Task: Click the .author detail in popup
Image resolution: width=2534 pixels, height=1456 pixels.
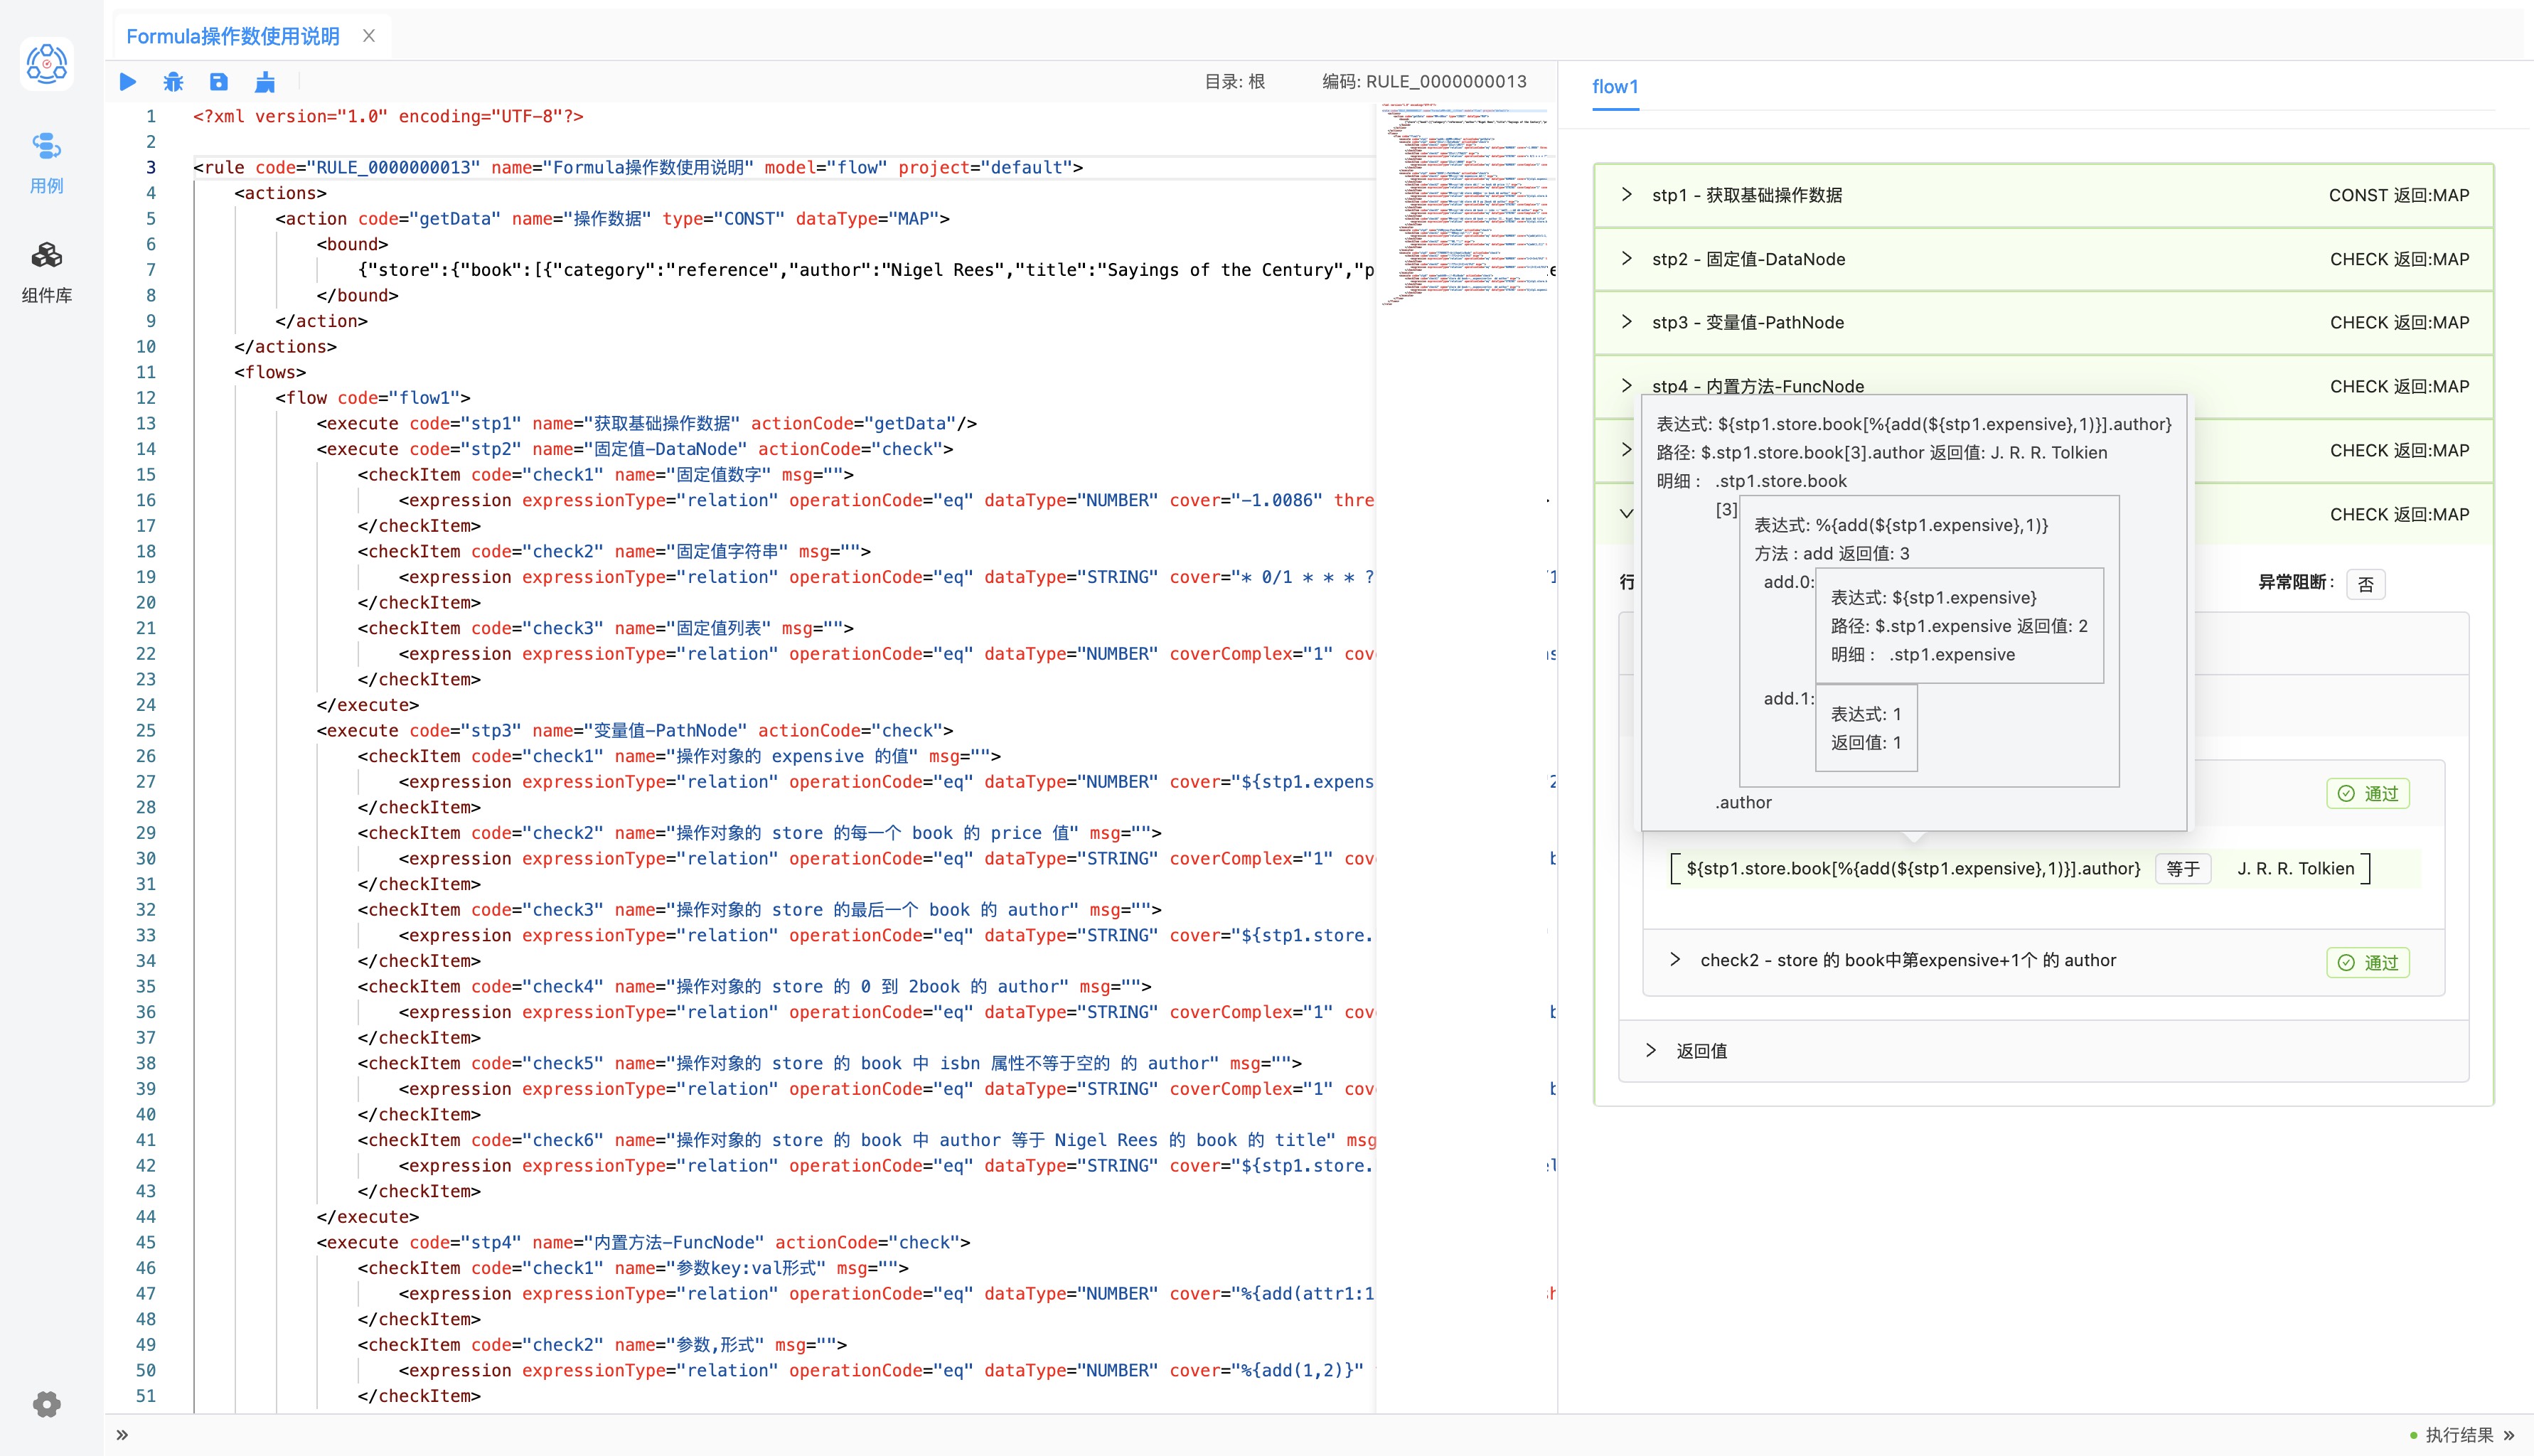Action: point(1743,802)
